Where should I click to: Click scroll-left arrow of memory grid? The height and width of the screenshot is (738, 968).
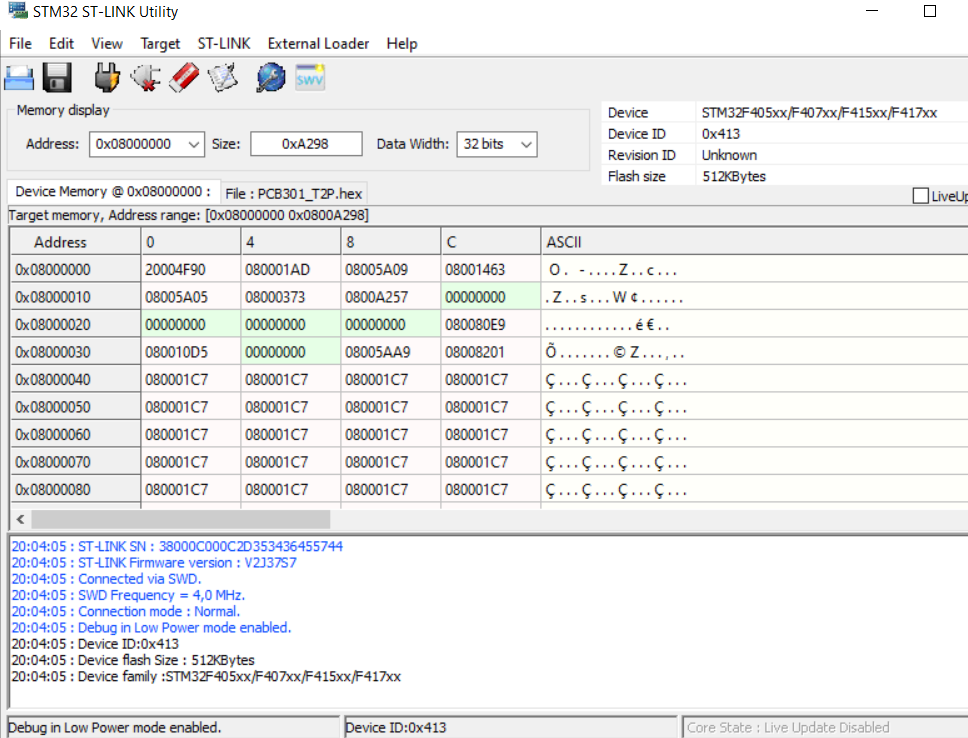(20, 519)
